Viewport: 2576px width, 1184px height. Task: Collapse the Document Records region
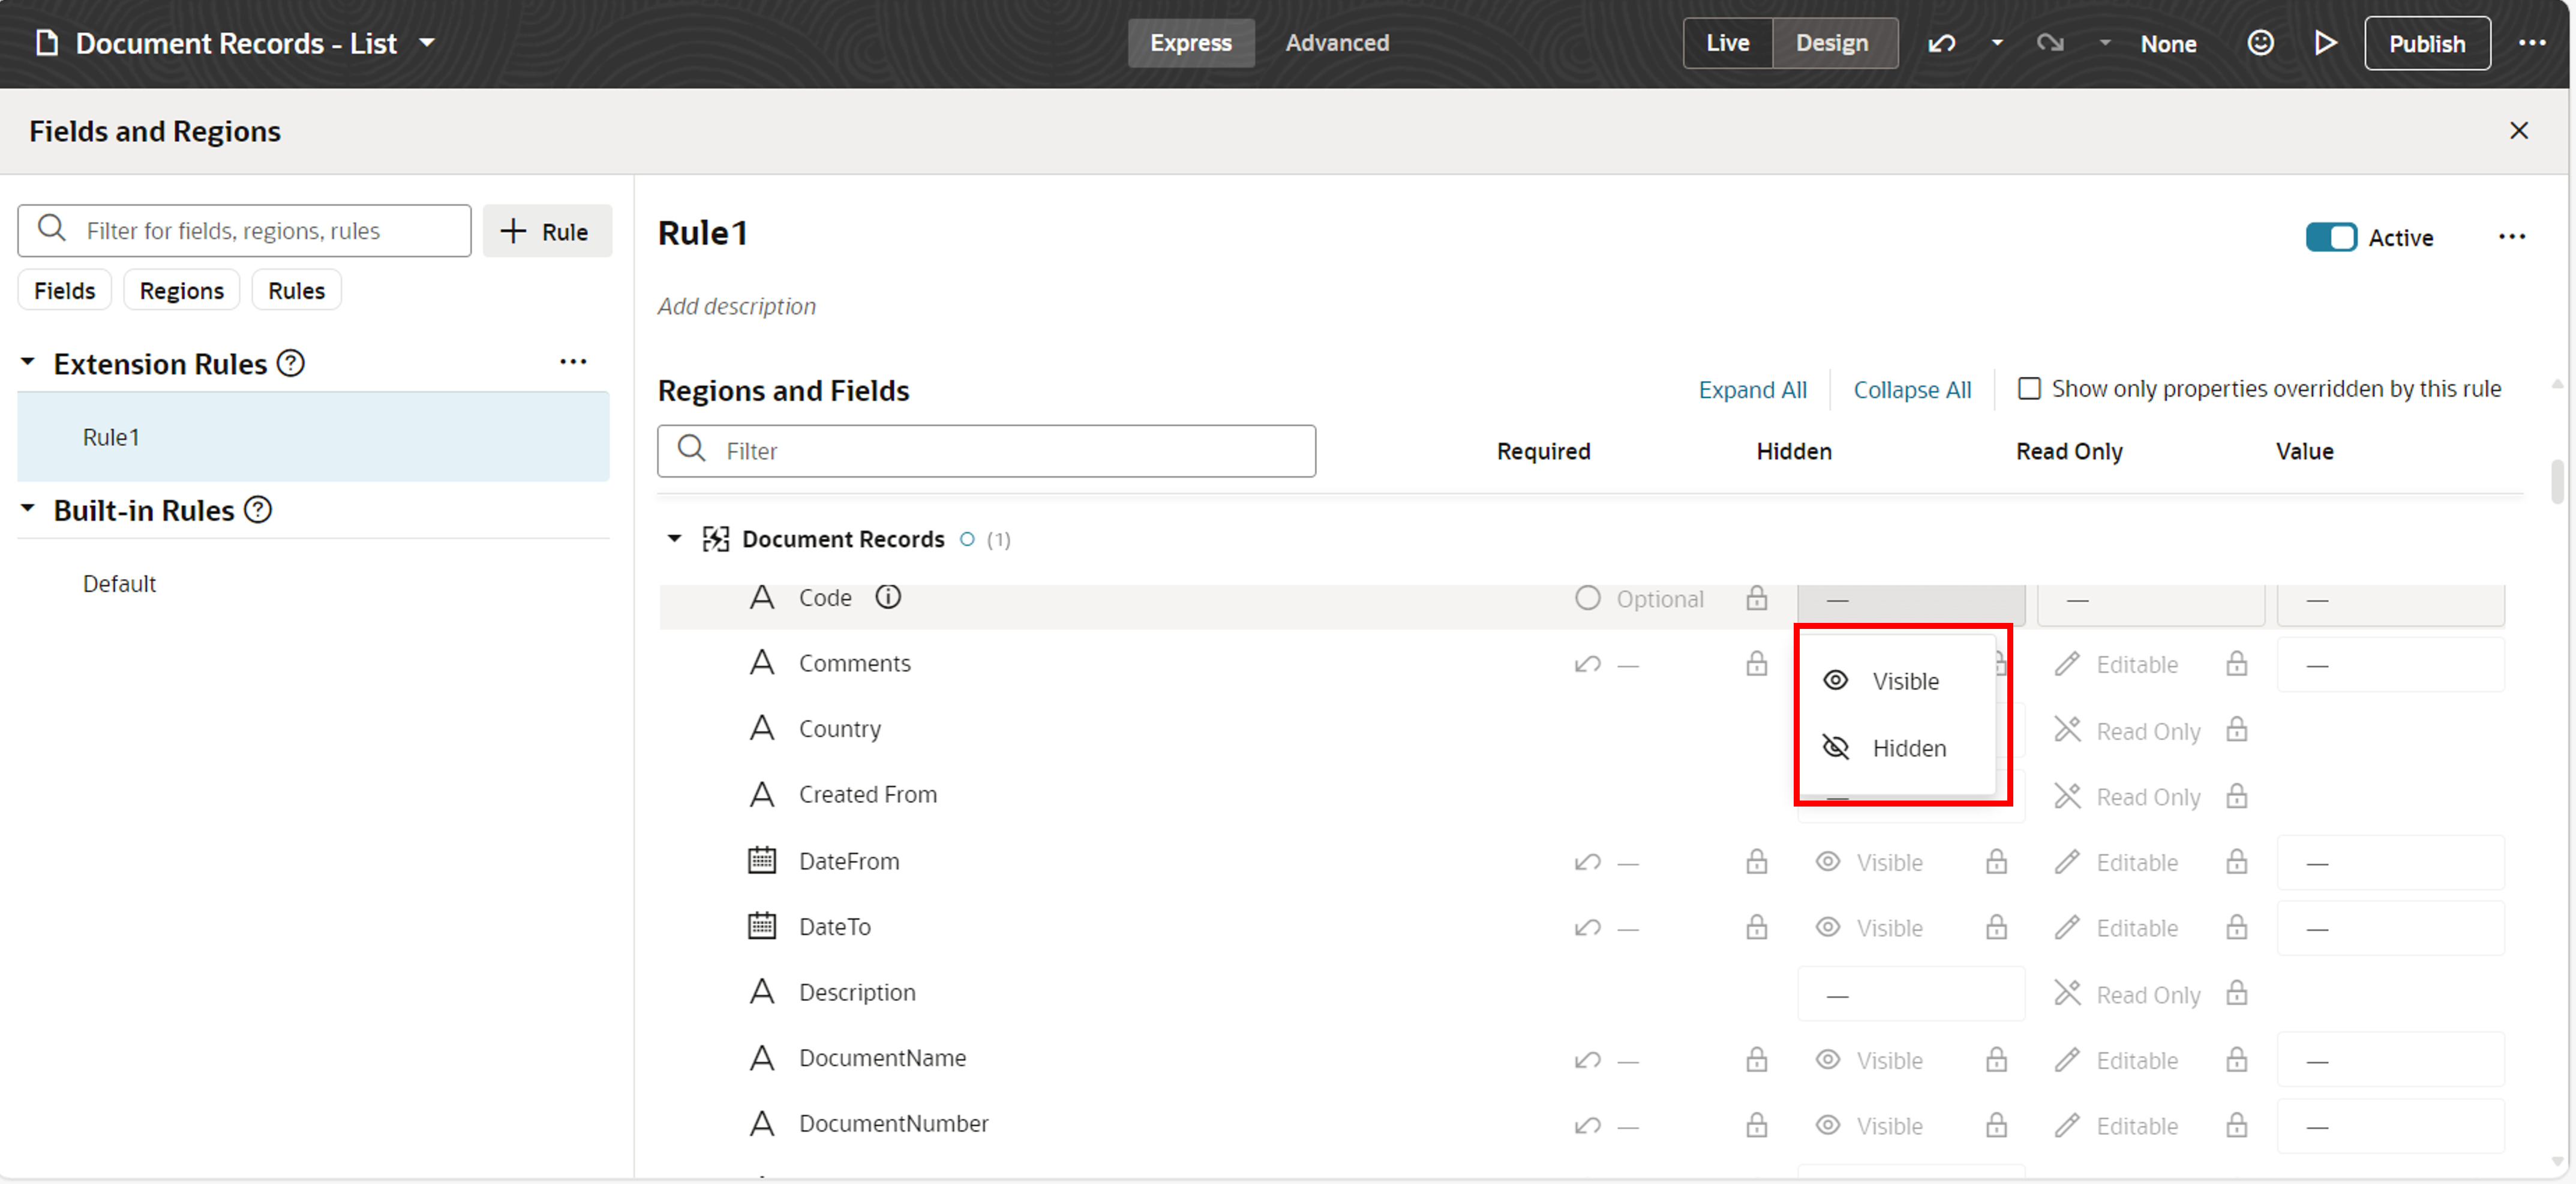pos(675,539)
